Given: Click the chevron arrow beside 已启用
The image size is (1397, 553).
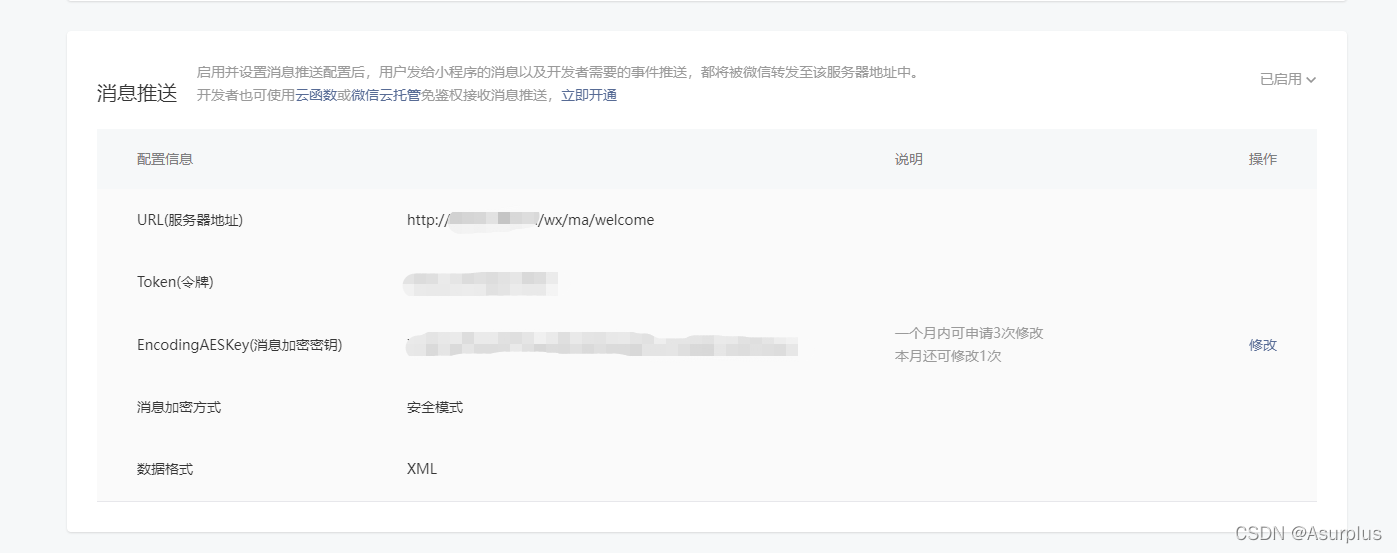Looking at the screenshot, I should (x=1311, y=80).
